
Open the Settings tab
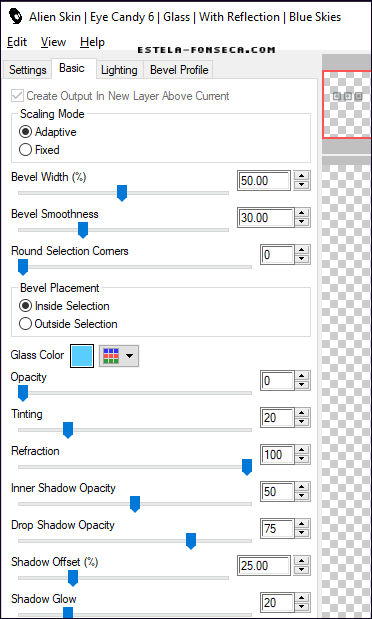pyautogui.click(x=28, y=70)
